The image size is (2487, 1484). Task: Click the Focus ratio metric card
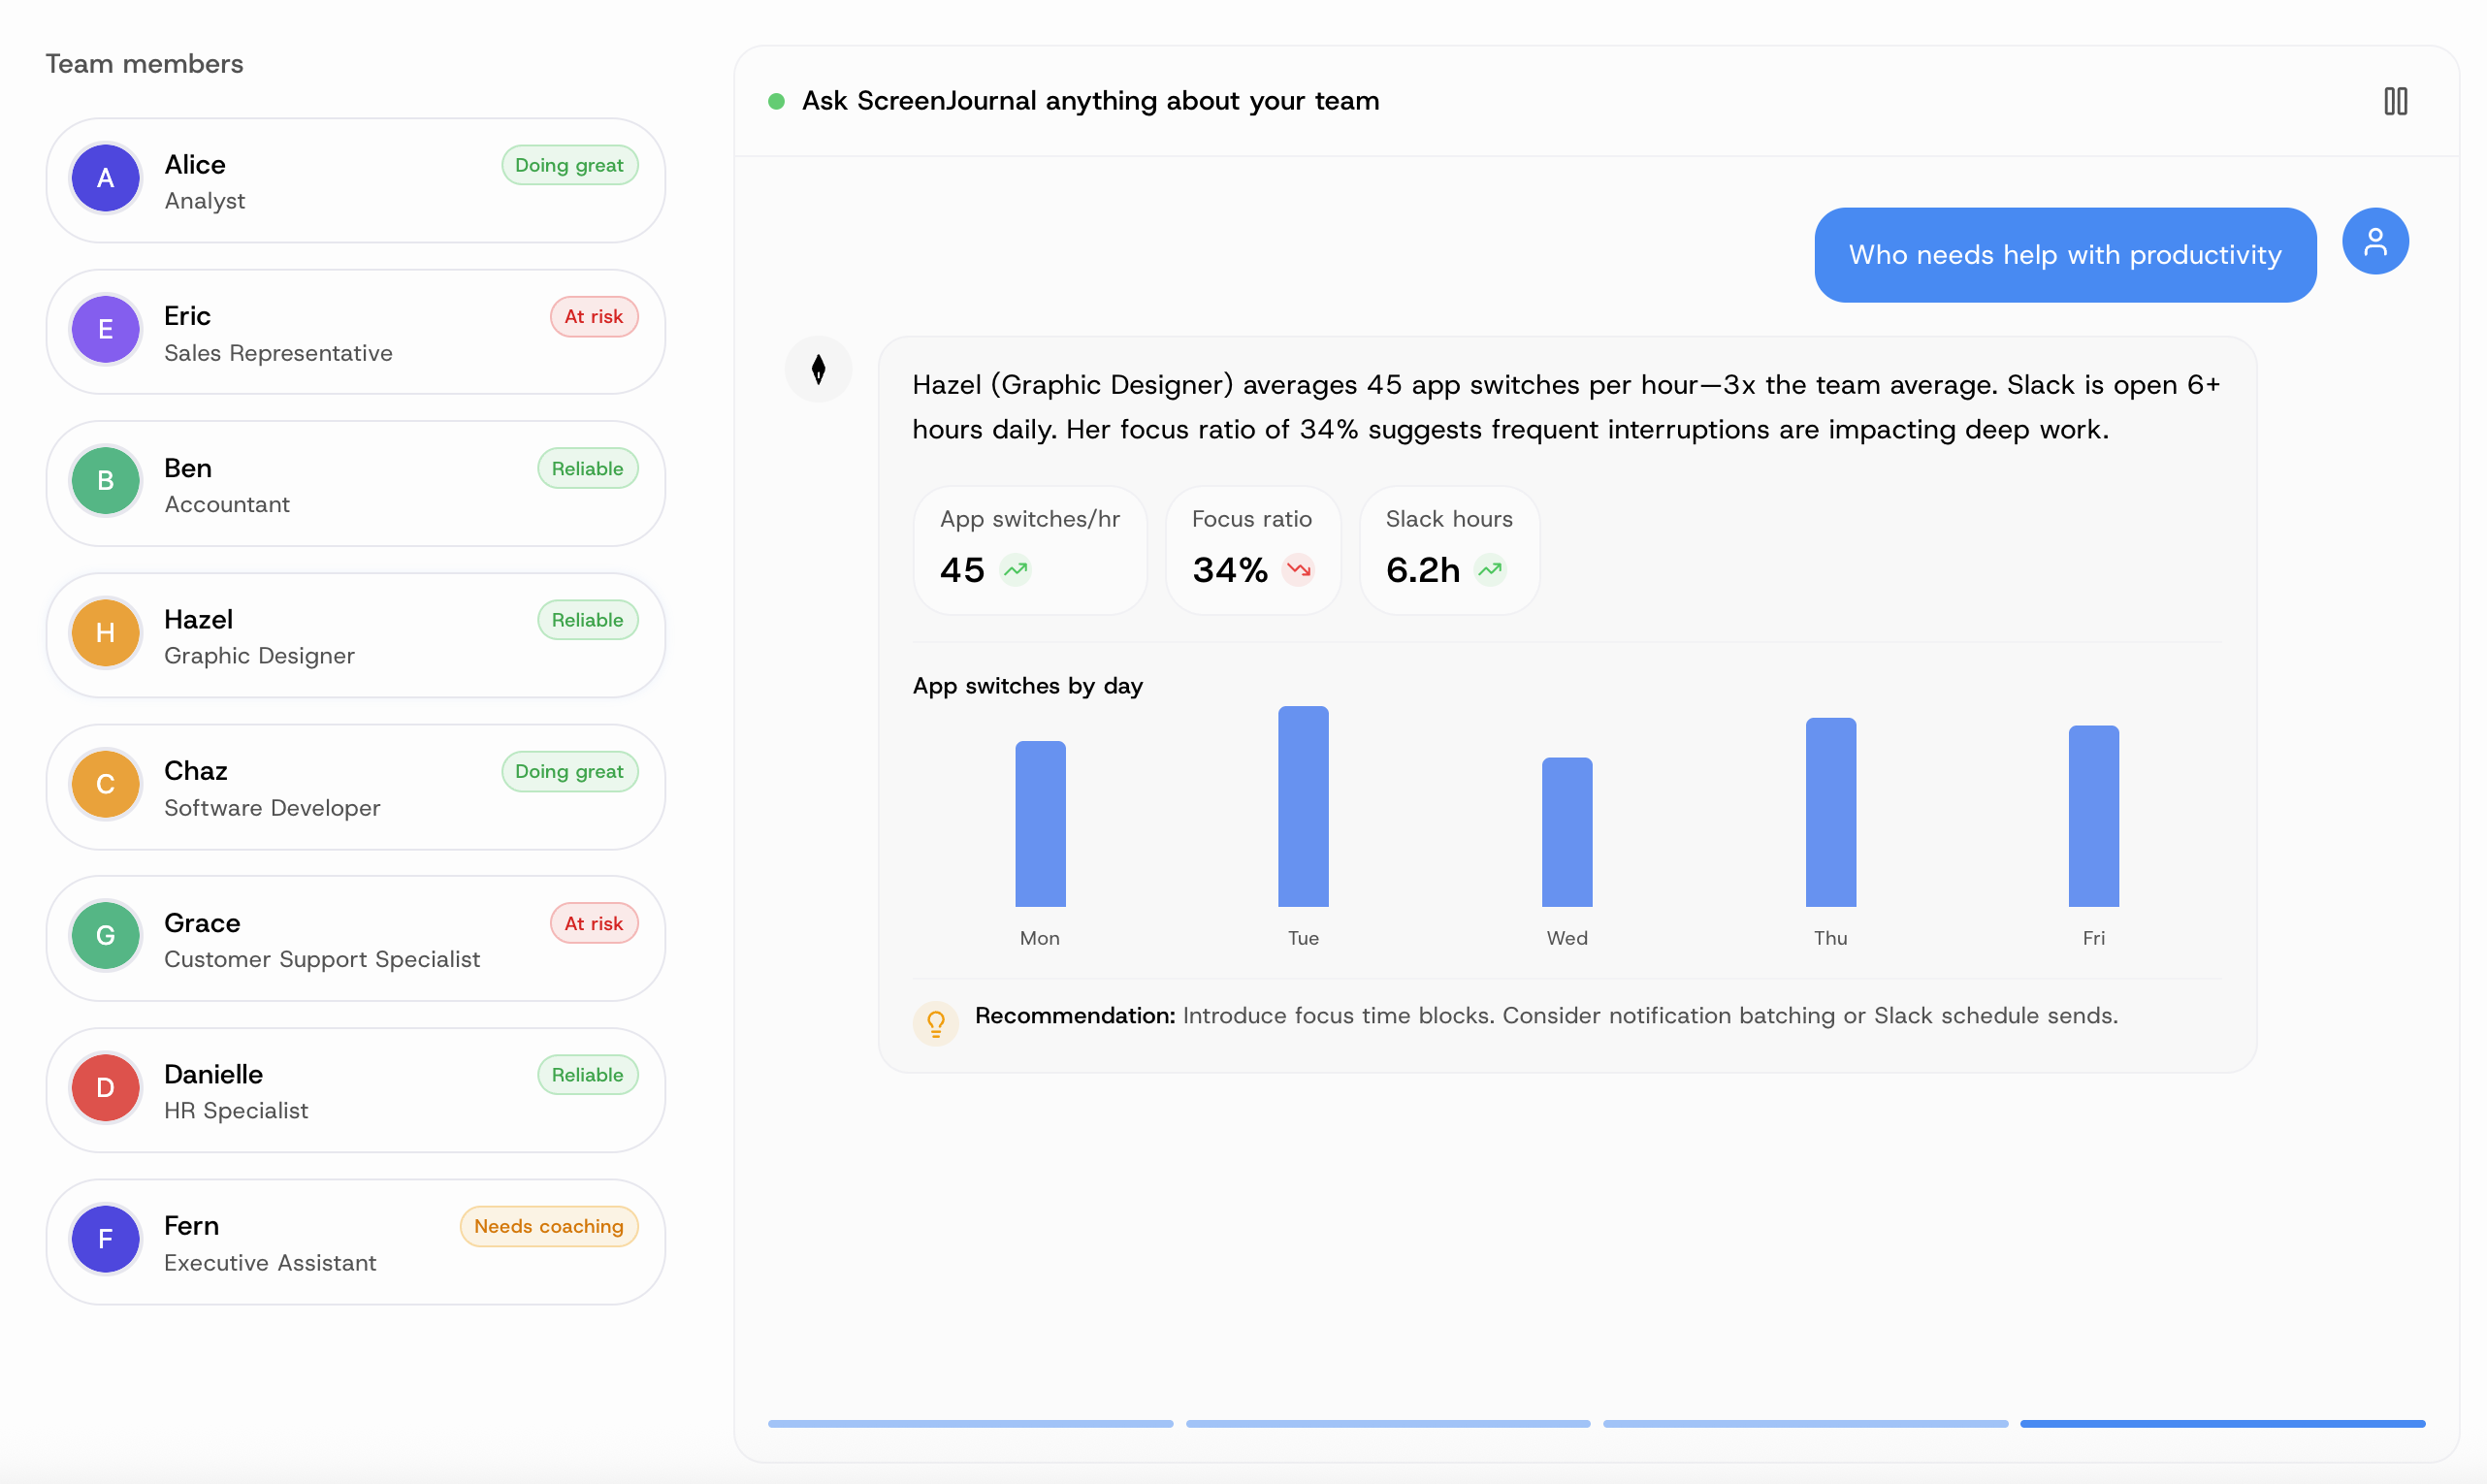(x=1252, y=549)
